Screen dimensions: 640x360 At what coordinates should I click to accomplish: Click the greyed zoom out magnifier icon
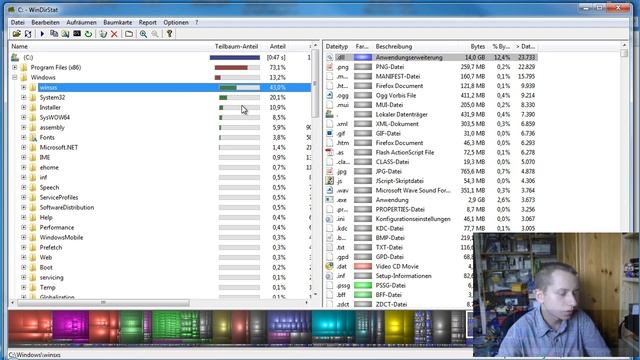[x=155, y=34]
